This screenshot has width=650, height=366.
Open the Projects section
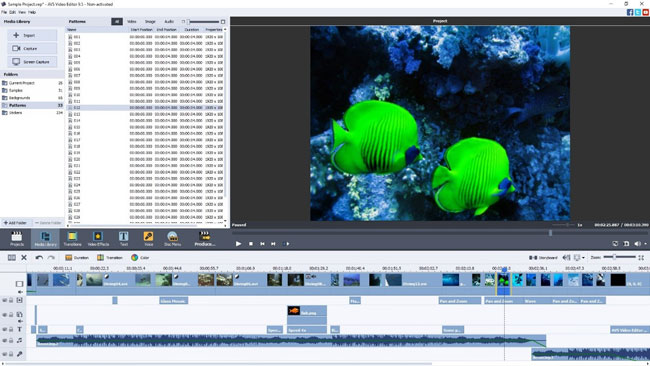pyautogui.click(x=17, y=239)
